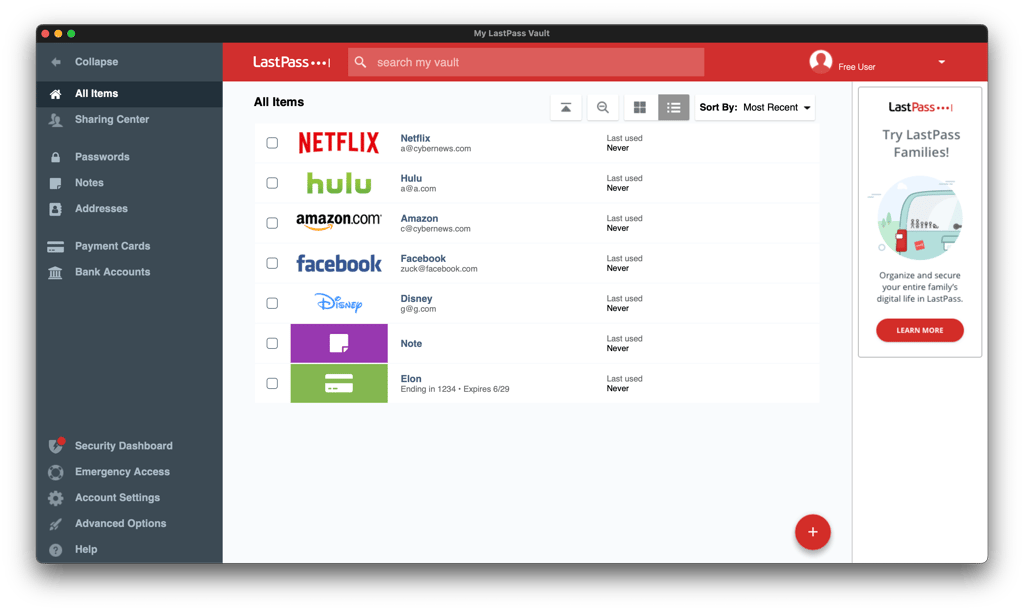Click the search magnifier icon in vault search

[x=360, y=62]
